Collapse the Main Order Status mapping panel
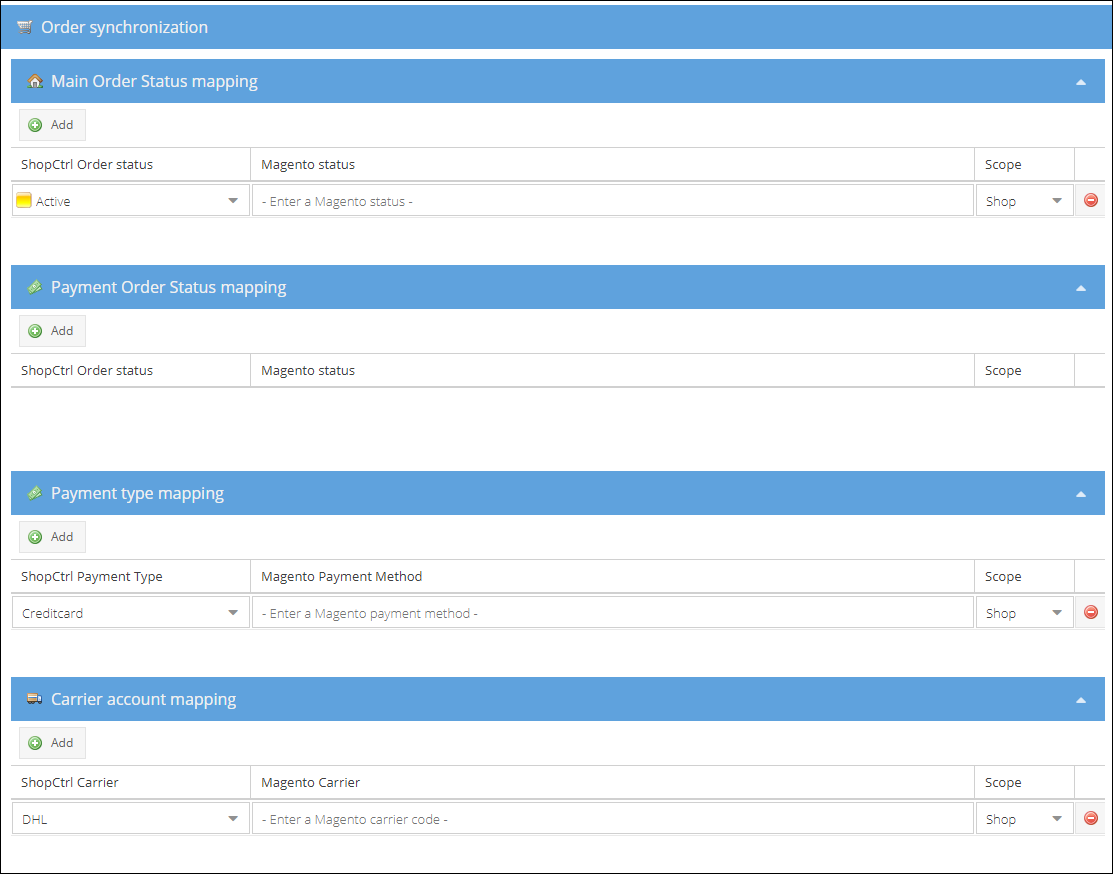Viewport: 1113px width, 874px height. coord(1080,82)
